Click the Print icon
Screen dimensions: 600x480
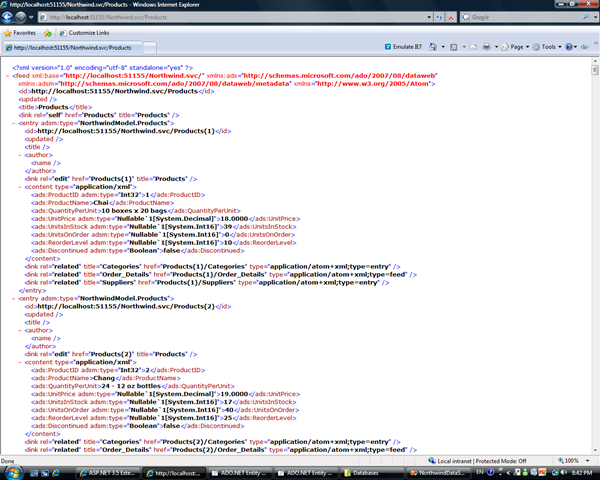486,47
